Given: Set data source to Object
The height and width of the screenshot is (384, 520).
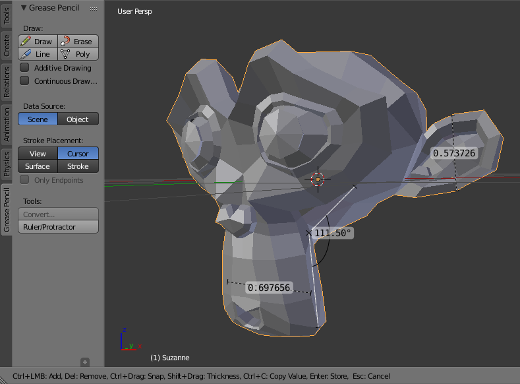Looking at the screenshot, I should point(78,119).
